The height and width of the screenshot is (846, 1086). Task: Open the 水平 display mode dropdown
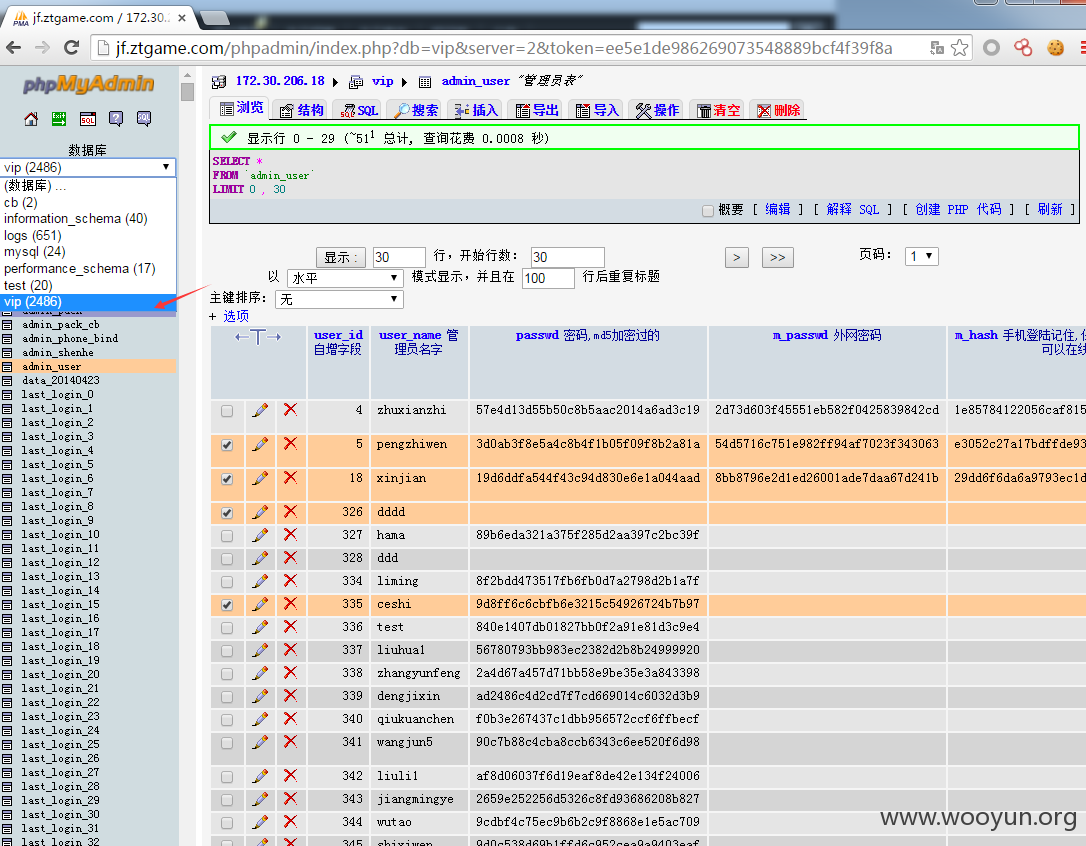(345, 279)
